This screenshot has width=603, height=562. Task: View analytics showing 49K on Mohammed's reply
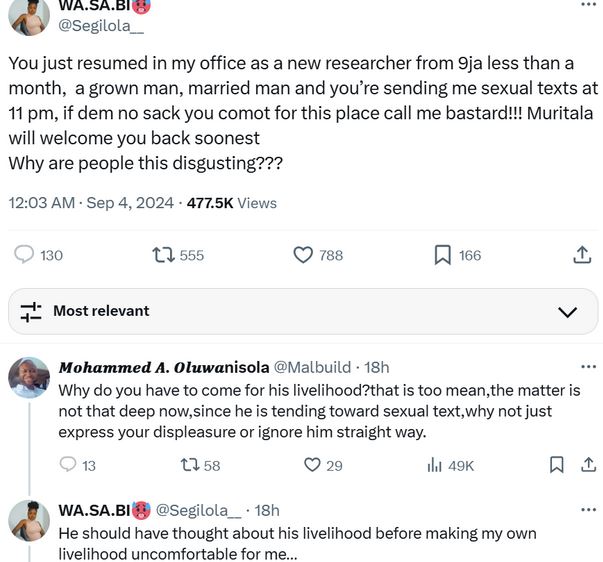435,465
